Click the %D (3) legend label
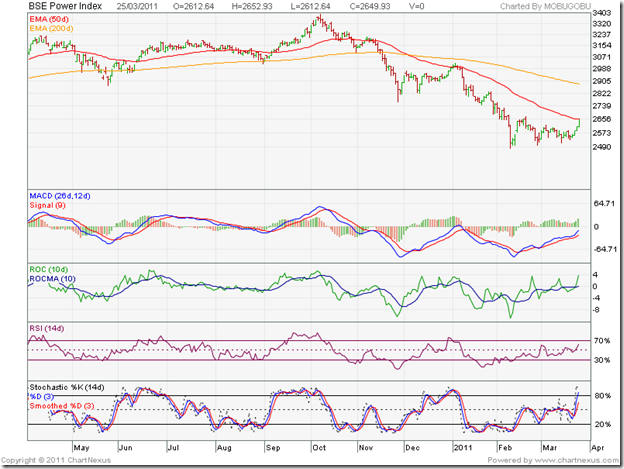624x469 pixels. point(41,397)
